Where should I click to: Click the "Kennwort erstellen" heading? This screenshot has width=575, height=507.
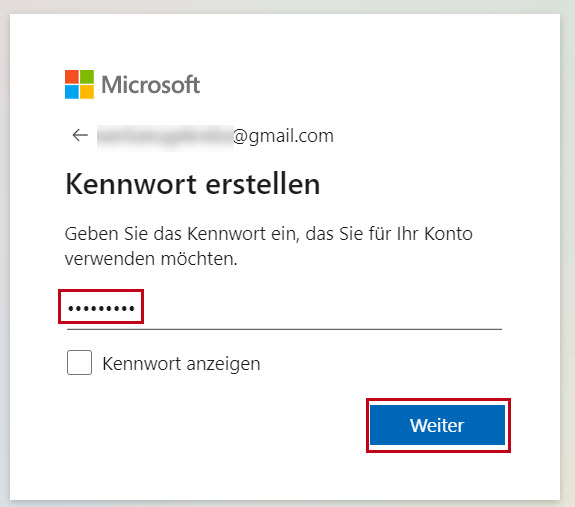[x=193, y=184]
